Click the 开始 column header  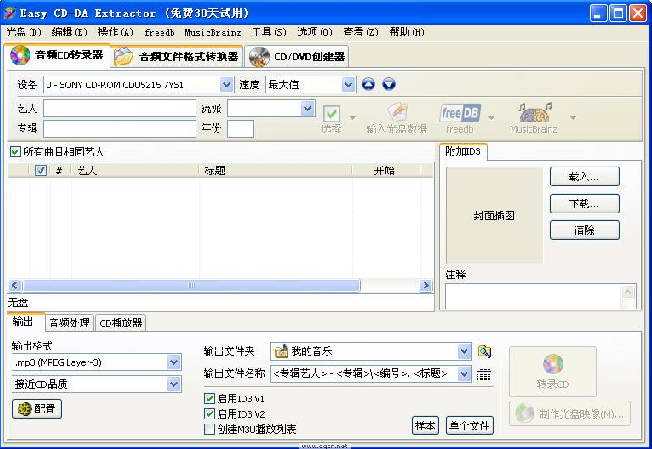tap(387, 170)
